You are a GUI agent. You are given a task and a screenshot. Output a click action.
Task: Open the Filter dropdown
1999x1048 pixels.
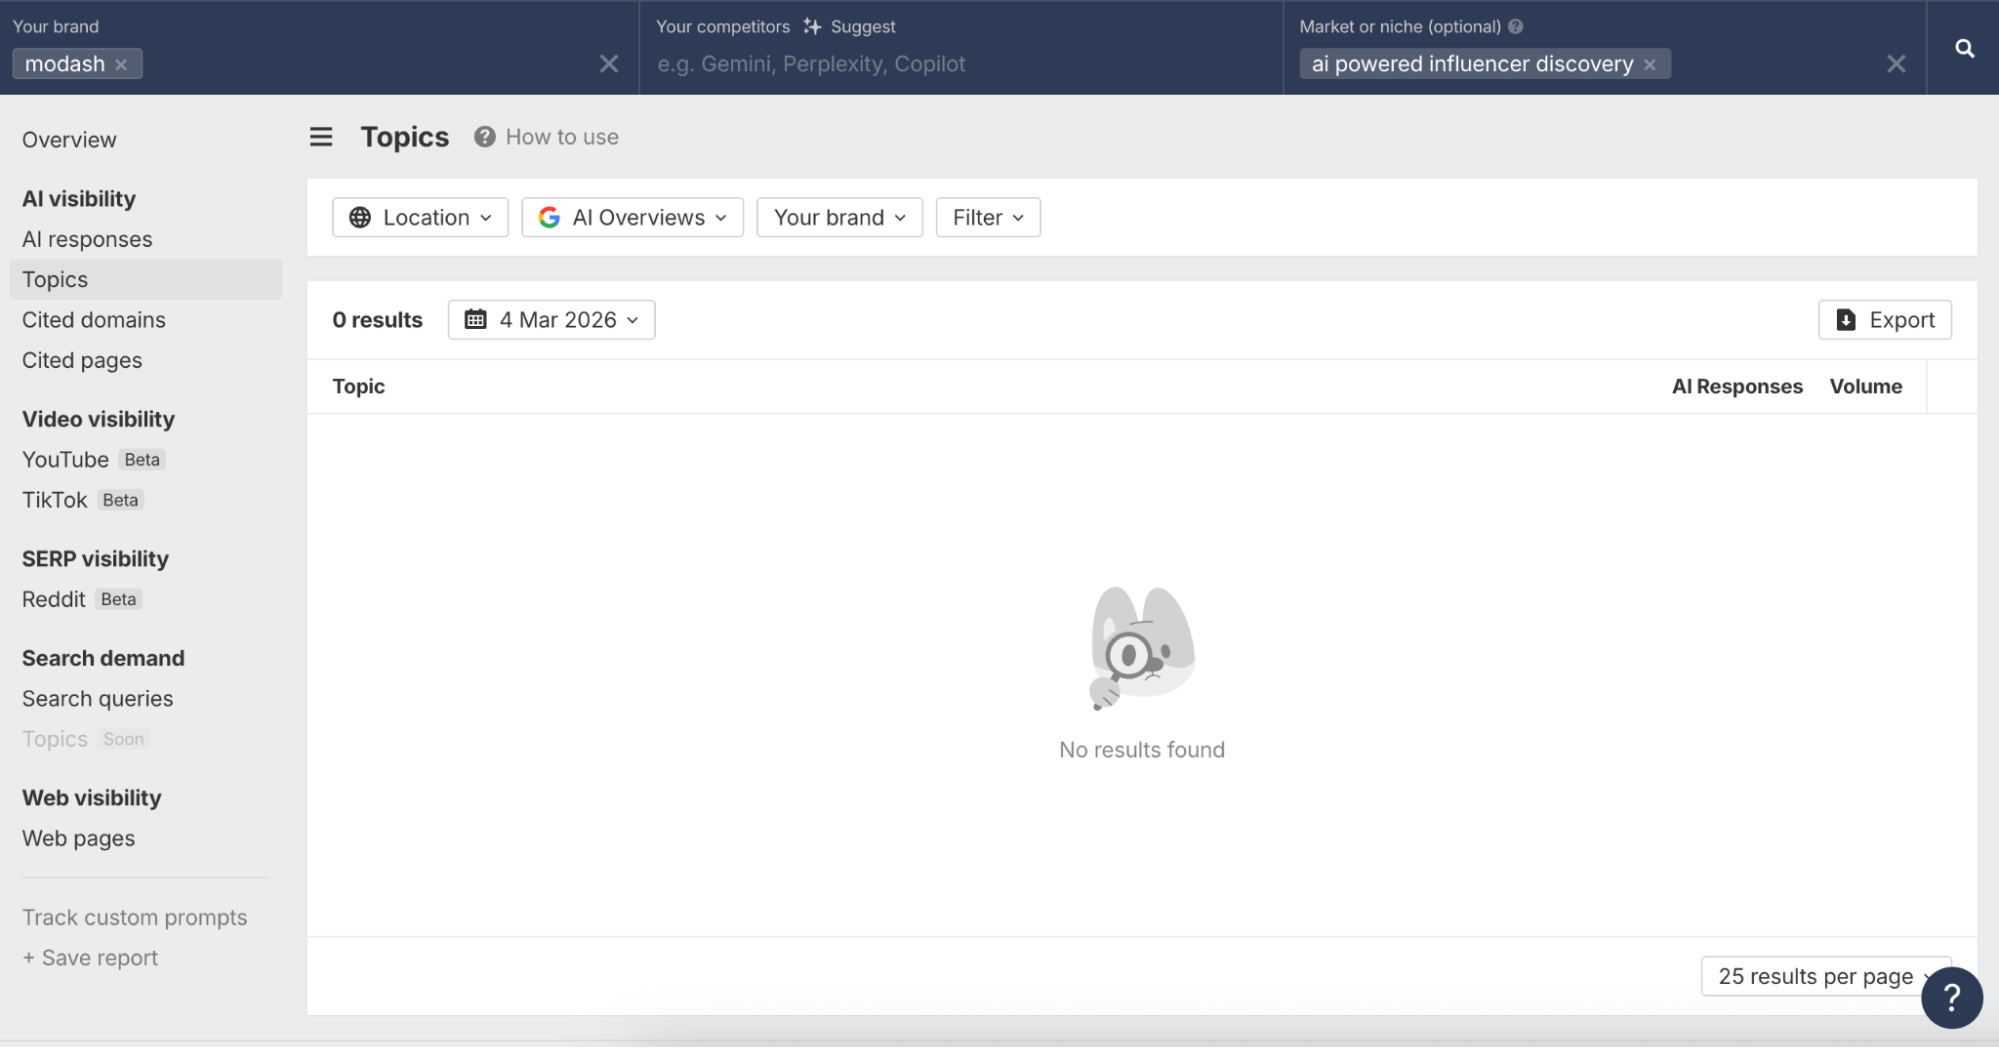pos(988,217)
